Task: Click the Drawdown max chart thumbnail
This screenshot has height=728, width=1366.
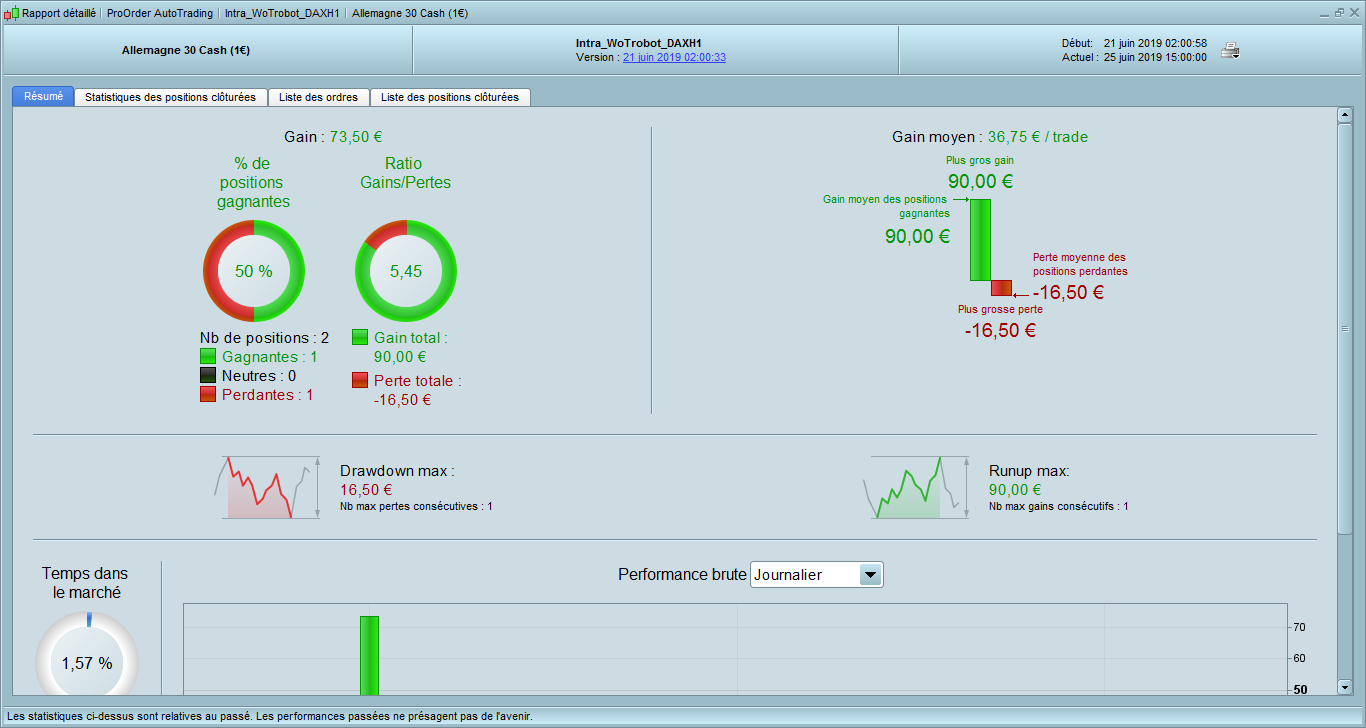Action: point(268,487)
